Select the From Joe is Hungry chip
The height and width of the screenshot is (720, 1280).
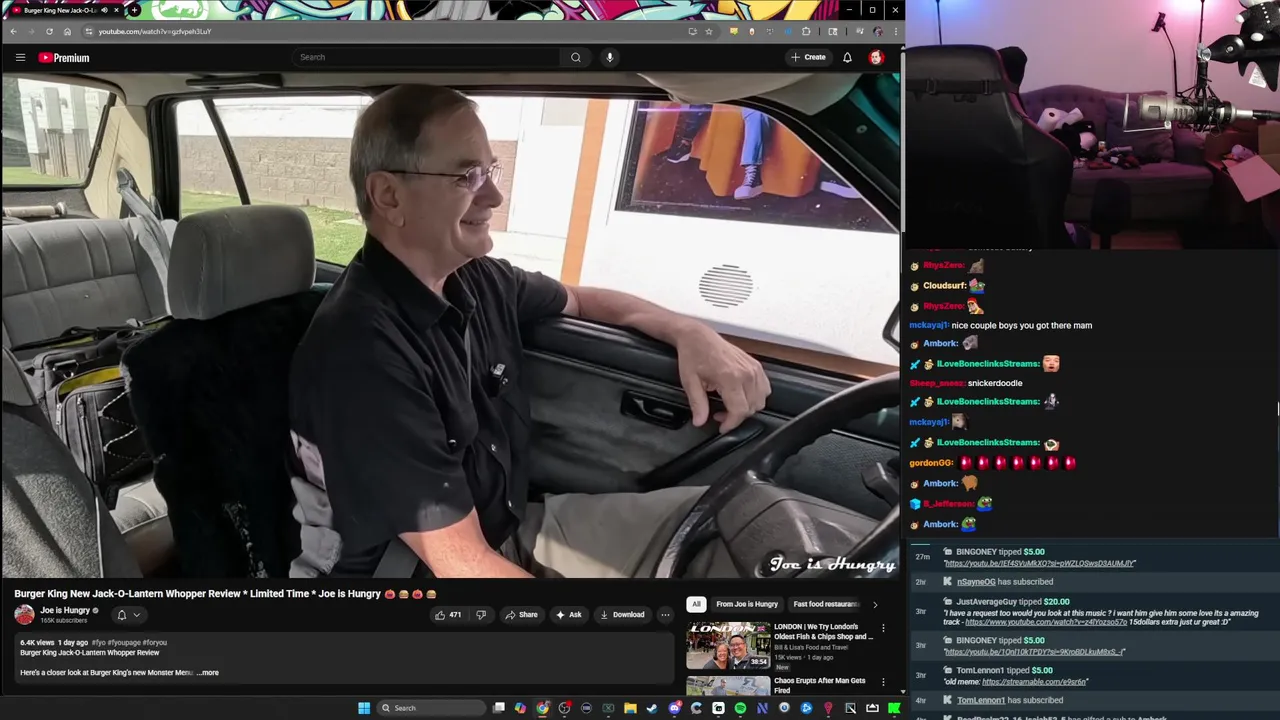[x=747, y=604]
